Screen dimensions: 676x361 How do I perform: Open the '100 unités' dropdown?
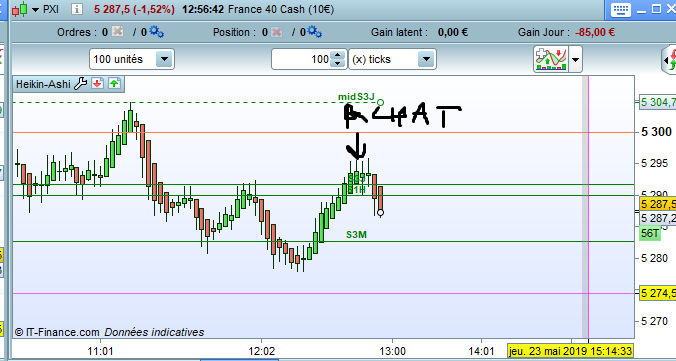[131, 59]
